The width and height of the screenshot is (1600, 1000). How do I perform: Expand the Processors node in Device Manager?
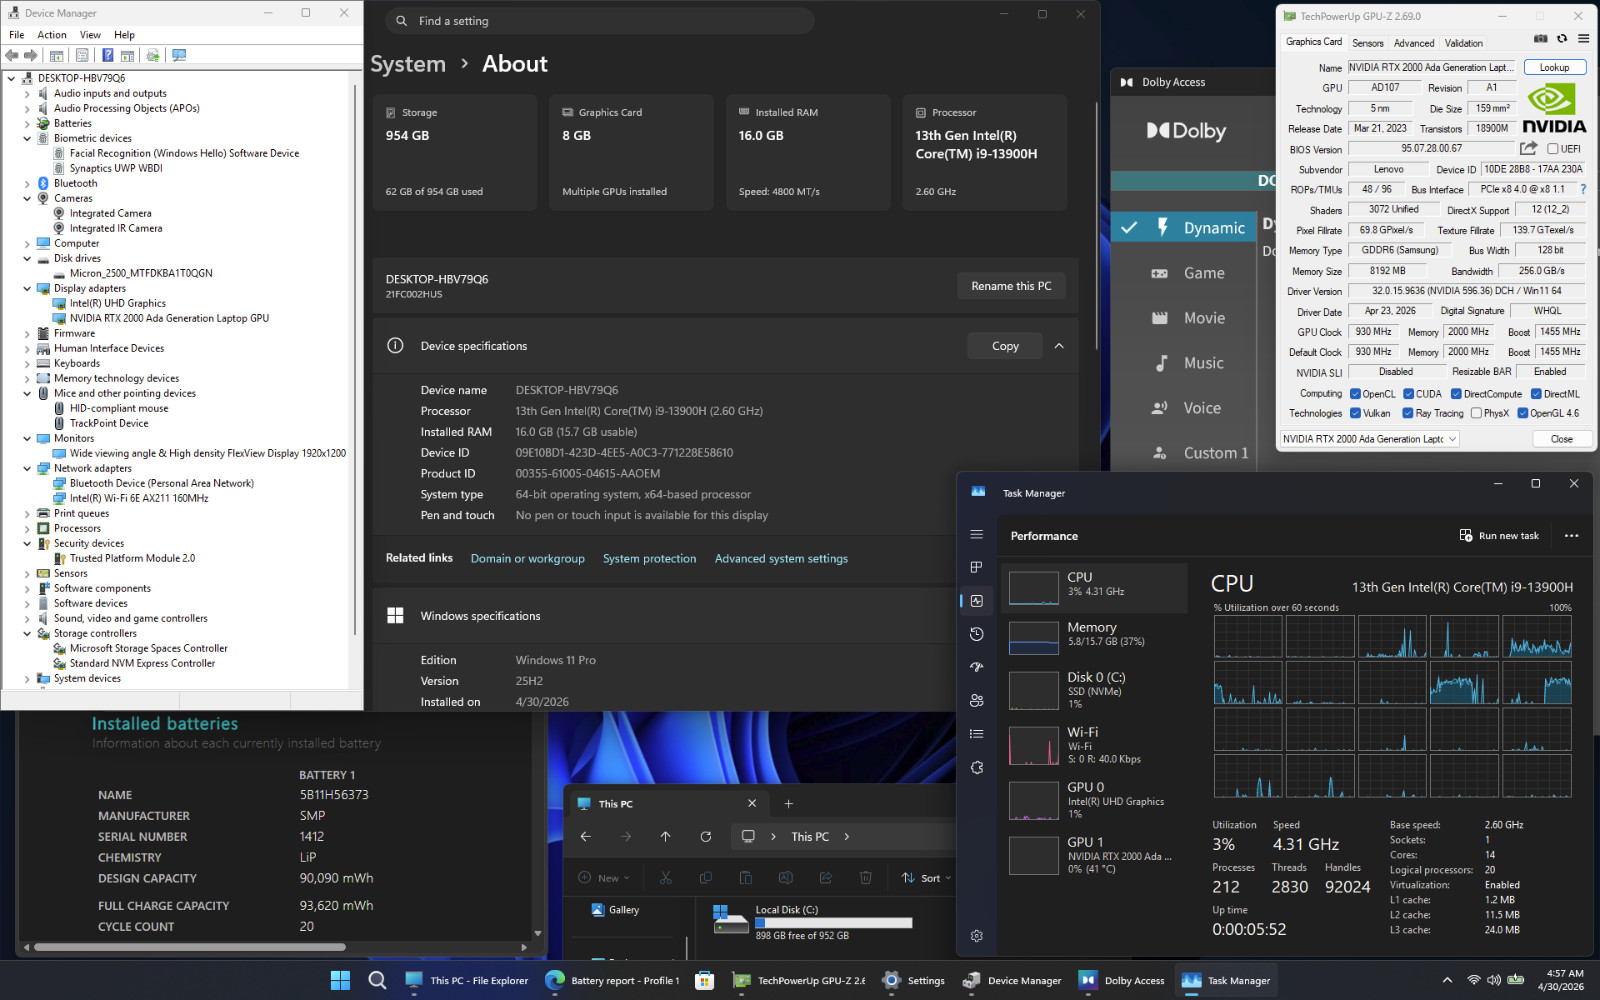(27, 529)
